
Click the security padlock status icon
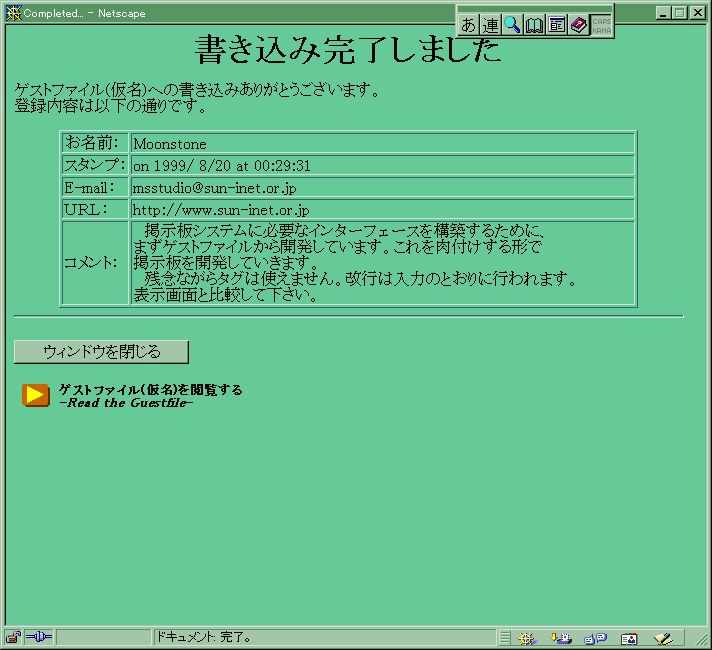[x=14, y=637]
